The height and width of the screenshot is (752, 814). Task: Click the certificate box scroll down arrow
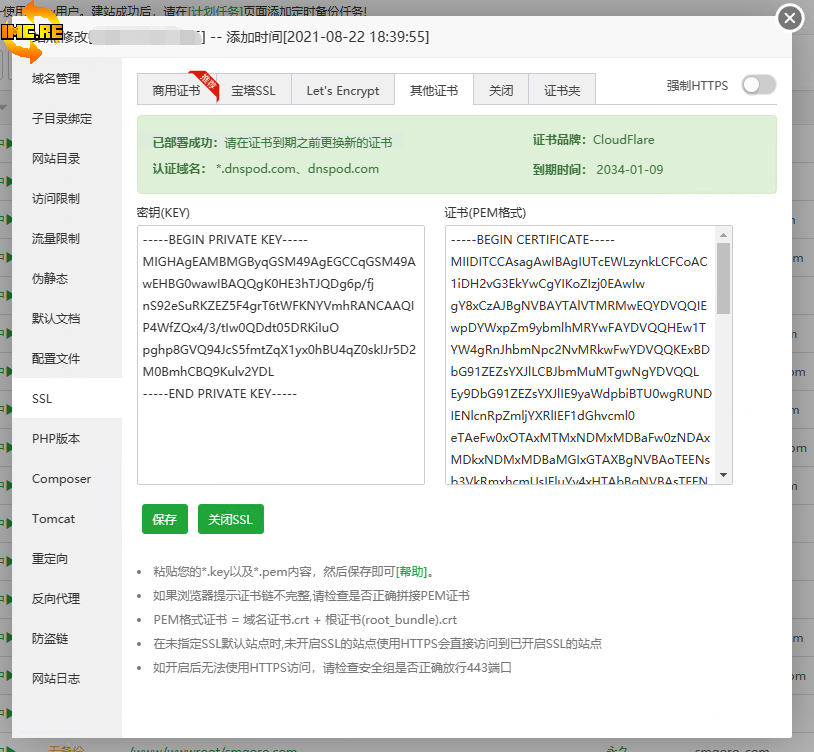724,475
